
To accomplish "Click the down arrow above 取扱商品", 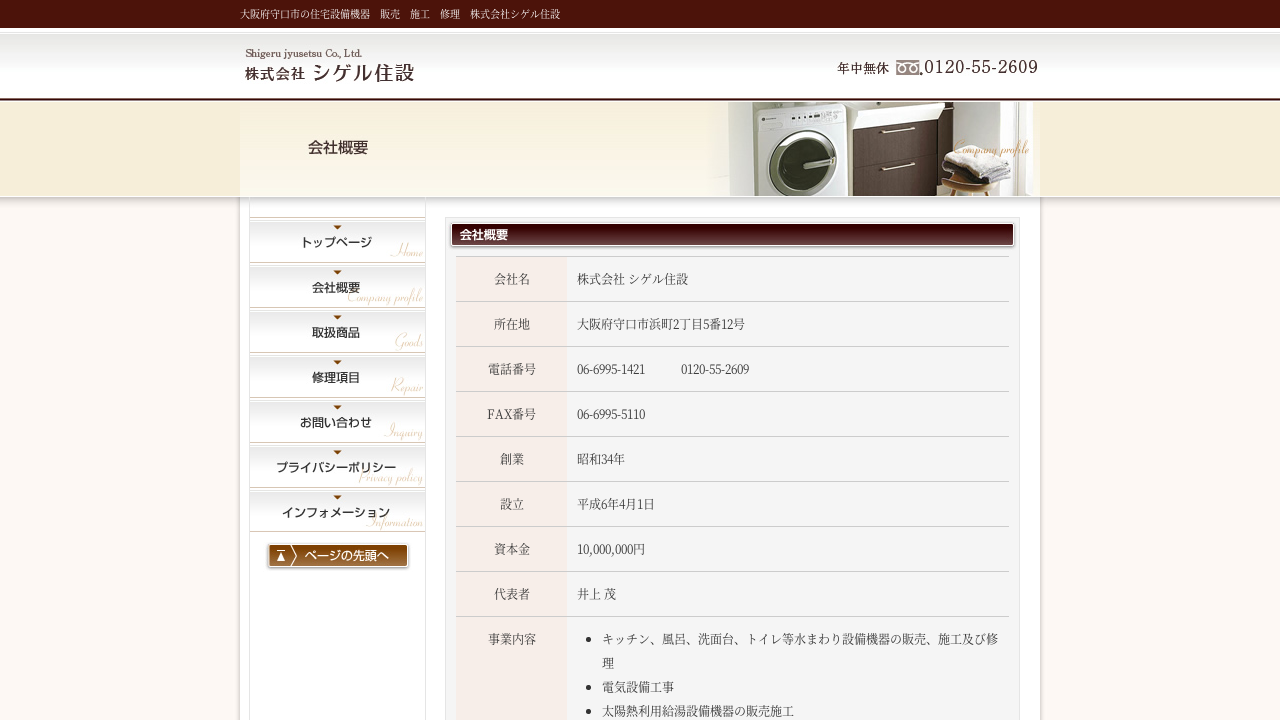I will (x=337, y=317).
